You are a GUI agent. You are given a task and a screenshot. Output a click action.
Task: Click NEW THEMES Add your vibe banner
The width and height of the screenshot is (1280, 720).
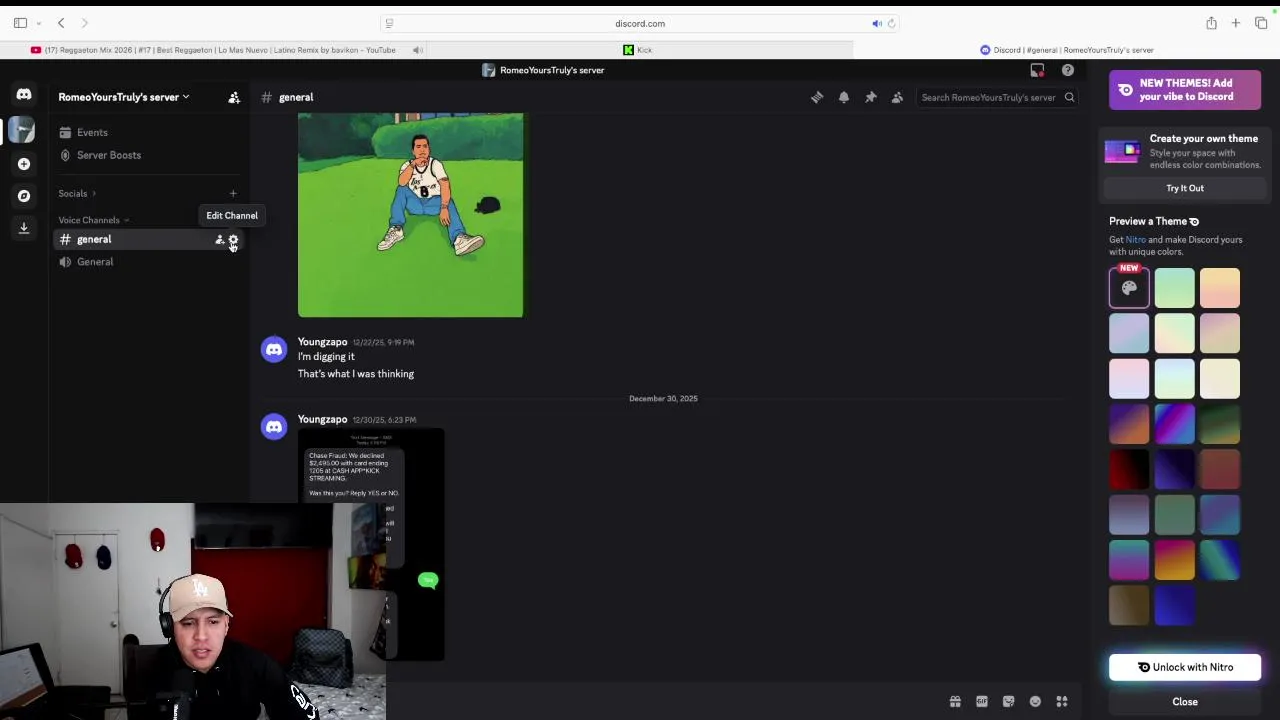1185,90
